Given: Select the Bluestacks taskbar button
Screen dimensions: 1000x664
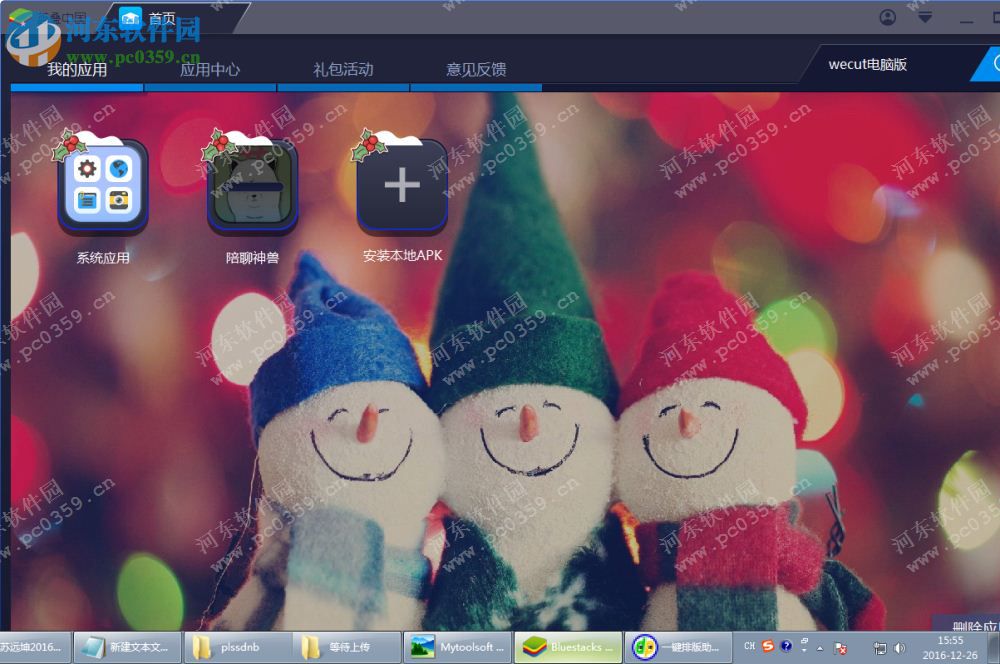Looking at the screenshot, I should pos(568,647).
